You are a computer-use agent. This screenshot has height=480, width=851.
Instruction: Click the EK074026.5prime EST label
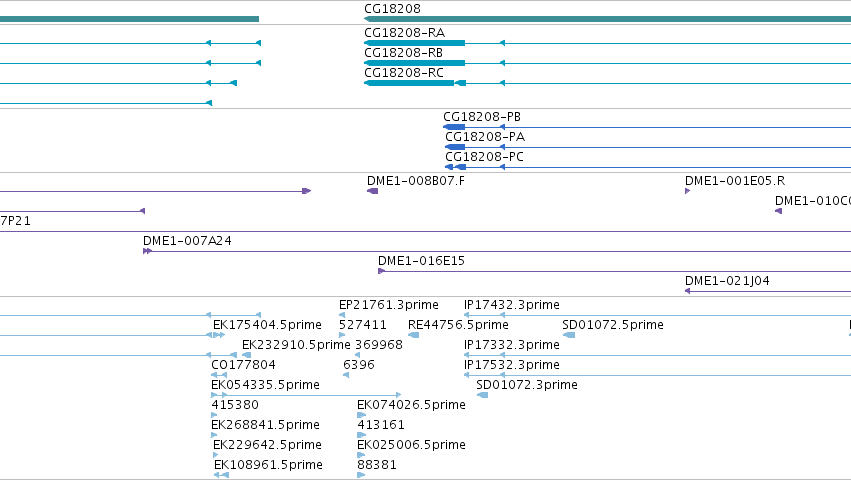[411, 405]
